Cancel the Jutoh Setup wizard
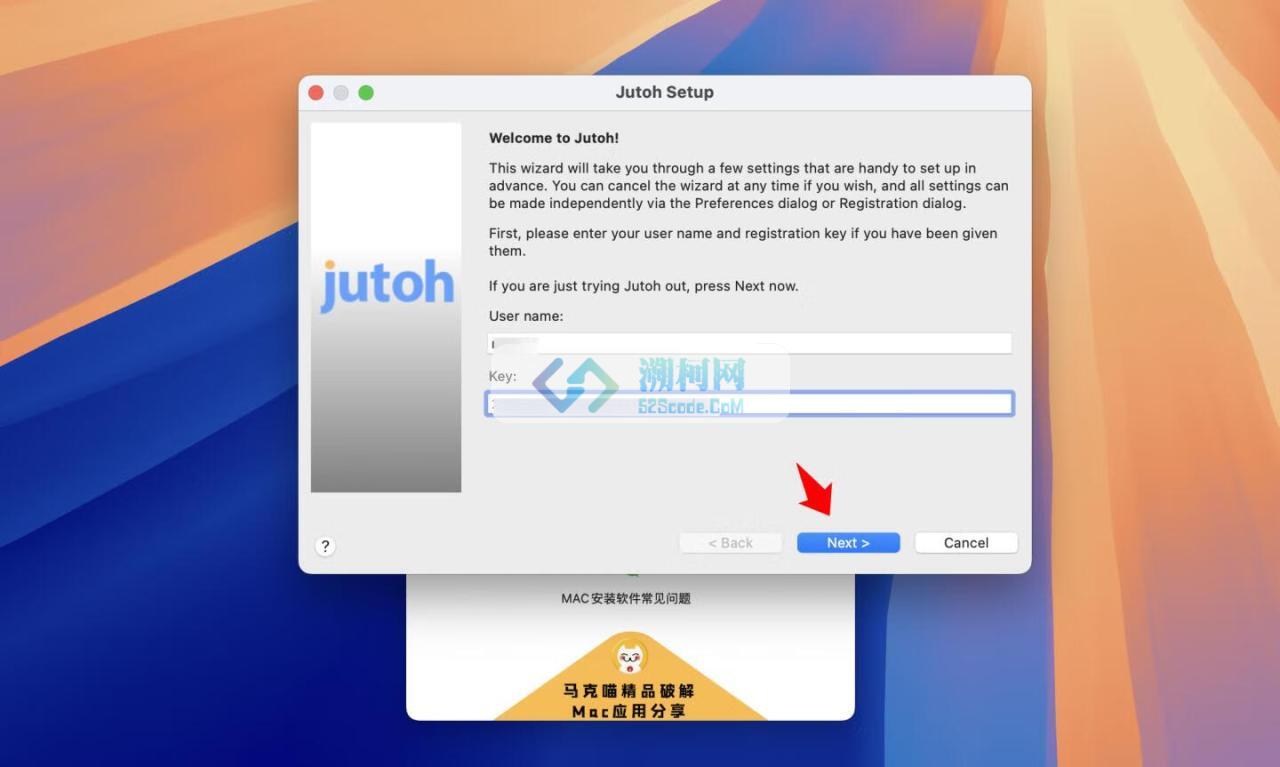Viewport: 1280px width, 767px height. [966, 543]
